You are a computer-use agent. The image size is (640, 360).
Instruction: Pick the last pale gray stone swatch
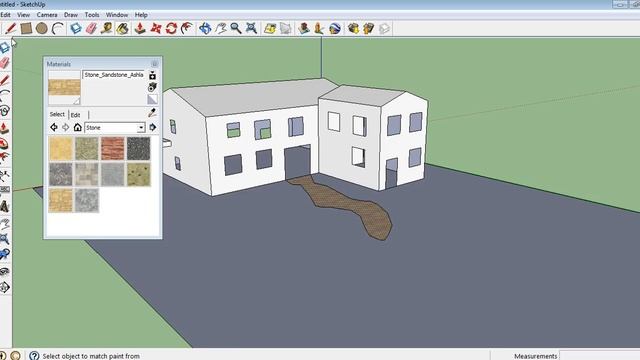pyautogui.click(x=87, y=200)
